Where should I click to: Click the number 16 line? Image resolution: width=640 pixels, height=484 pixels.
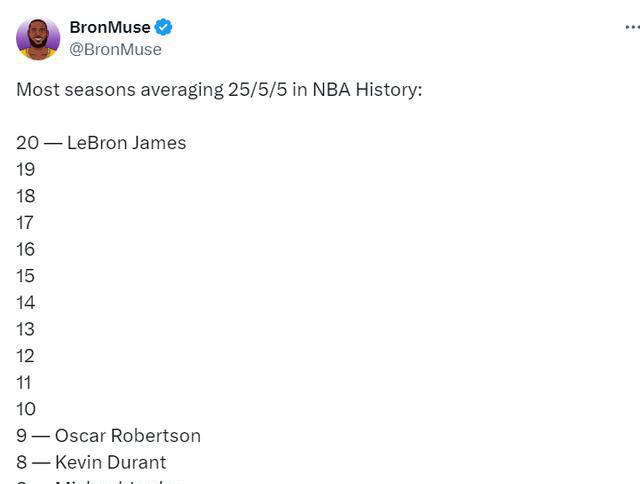coord(26,249)
